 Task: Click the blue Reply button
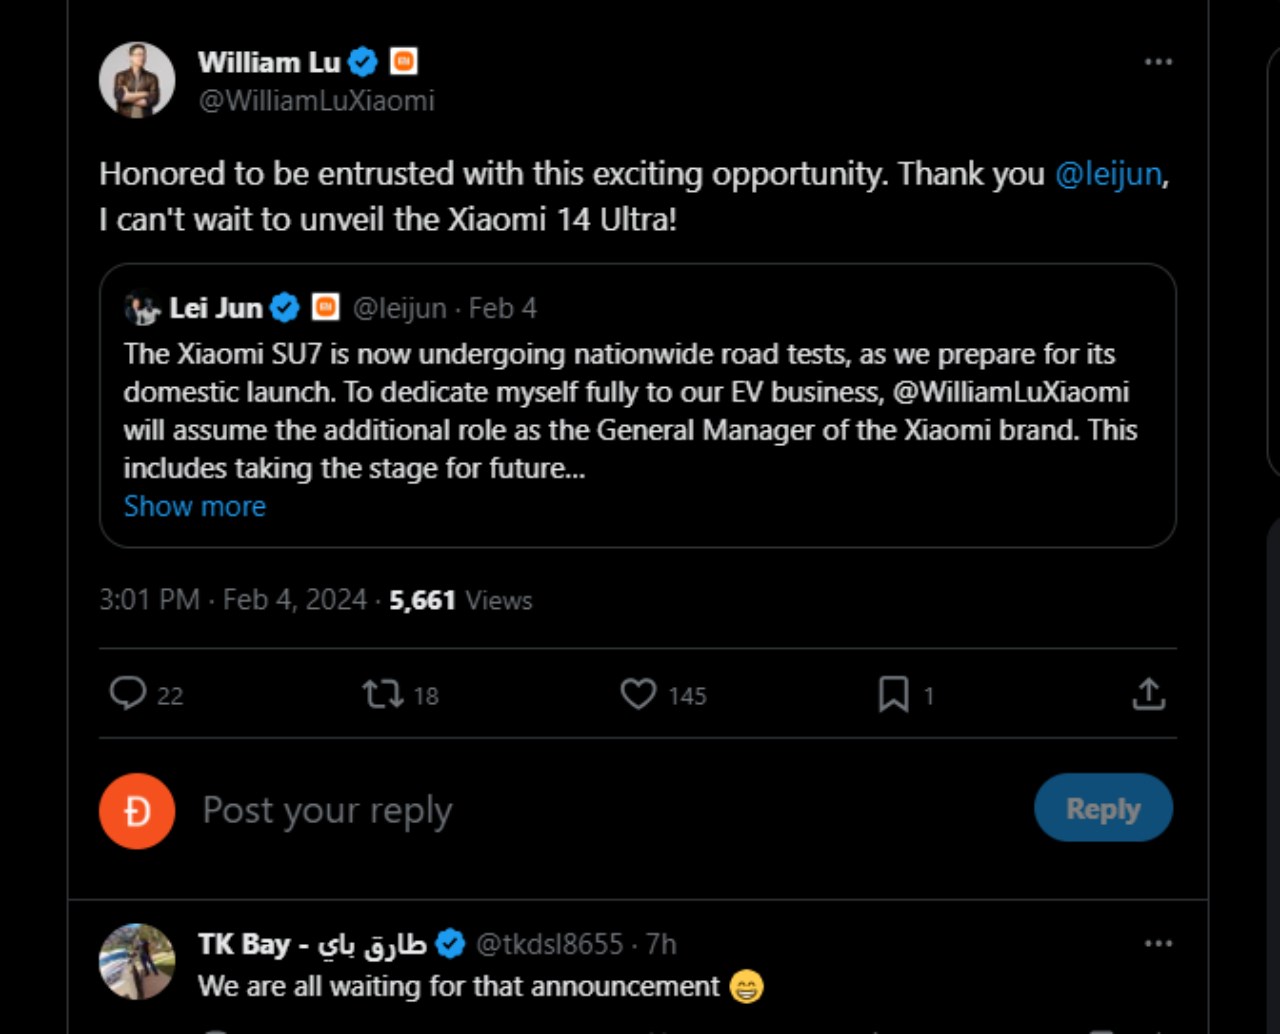pyautogui.click(x=1103, y=808)
